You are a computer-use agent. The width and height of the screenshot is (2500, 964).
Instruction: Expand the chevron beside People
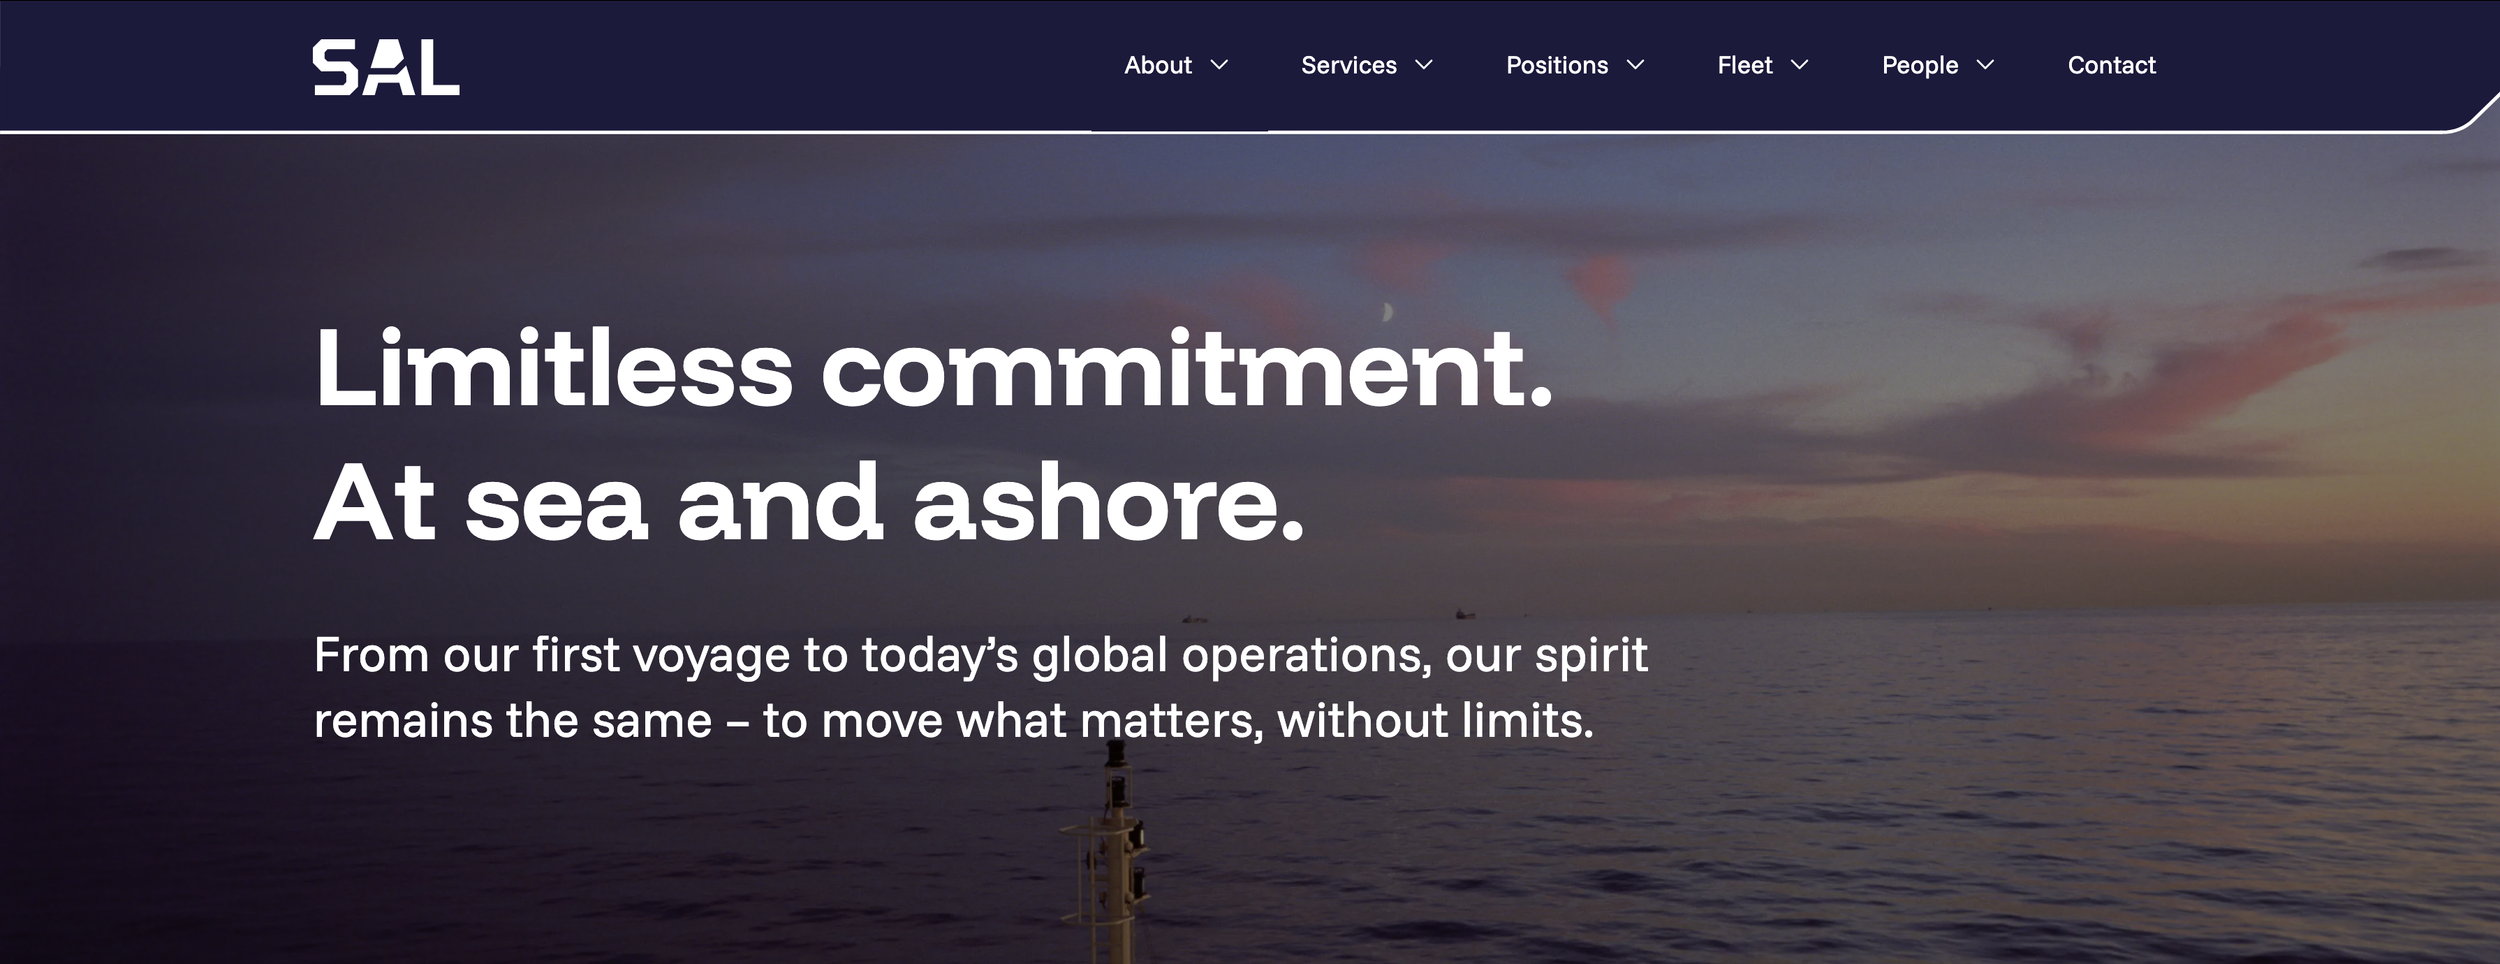1985,65
